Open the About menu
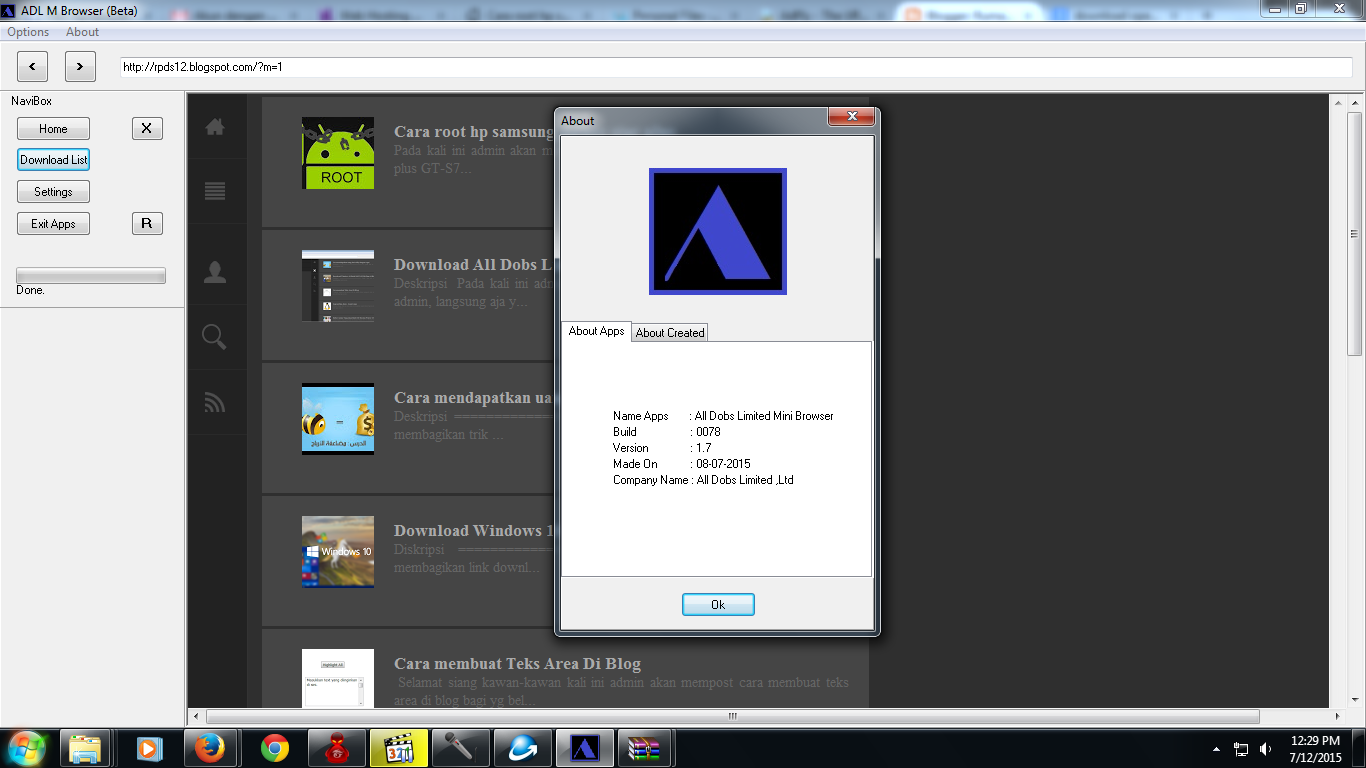 pos(83,32)
